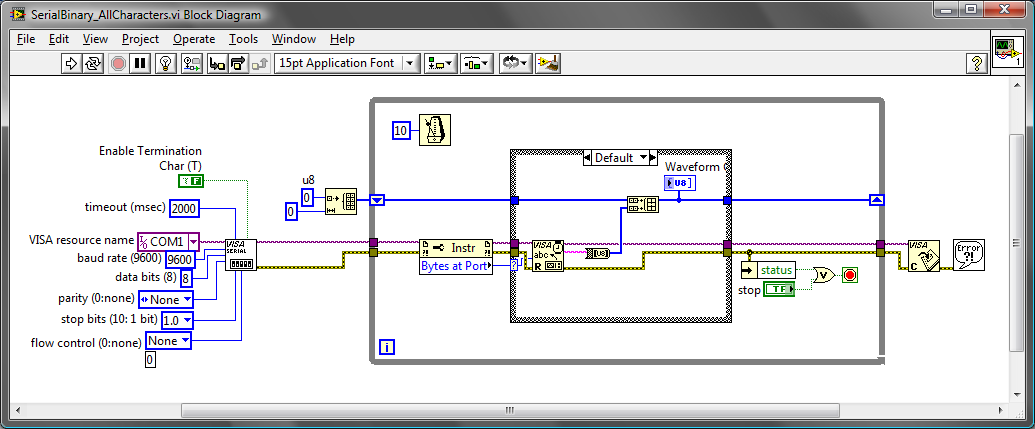Select the VISA Close node
1035x429 pixels.
point(923,256)
